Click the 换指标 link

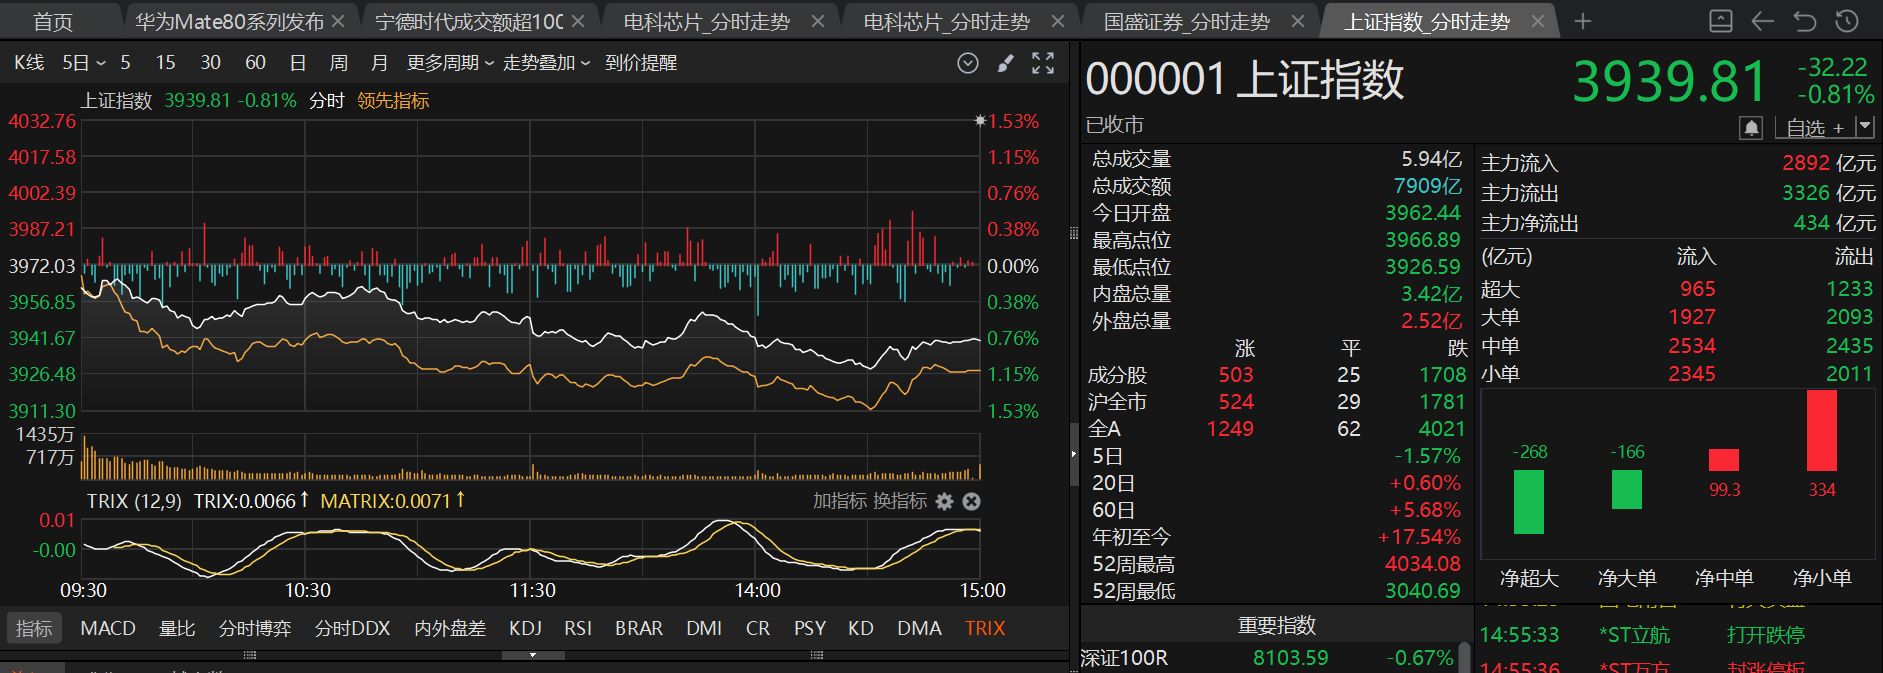click(x=899, y=501)
